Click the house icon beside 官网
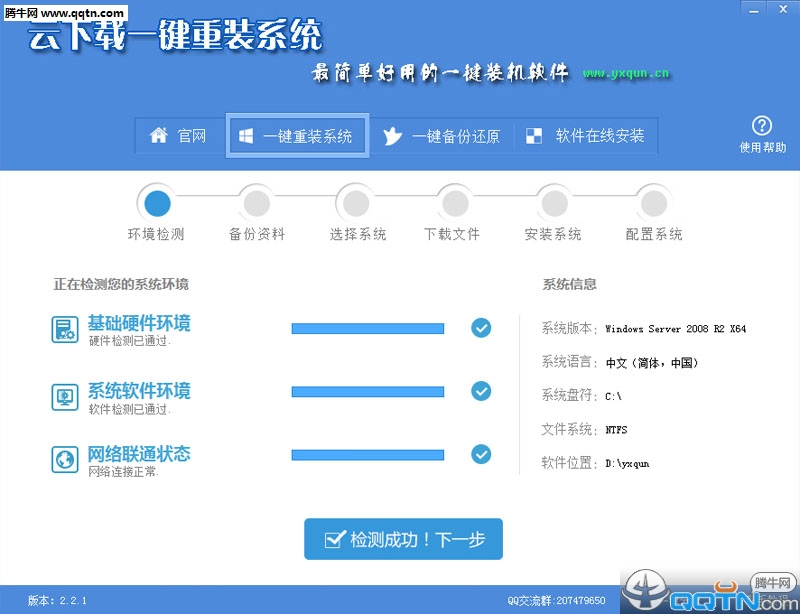The height and width of the screenshot is (614, 800). pos(158,136)
